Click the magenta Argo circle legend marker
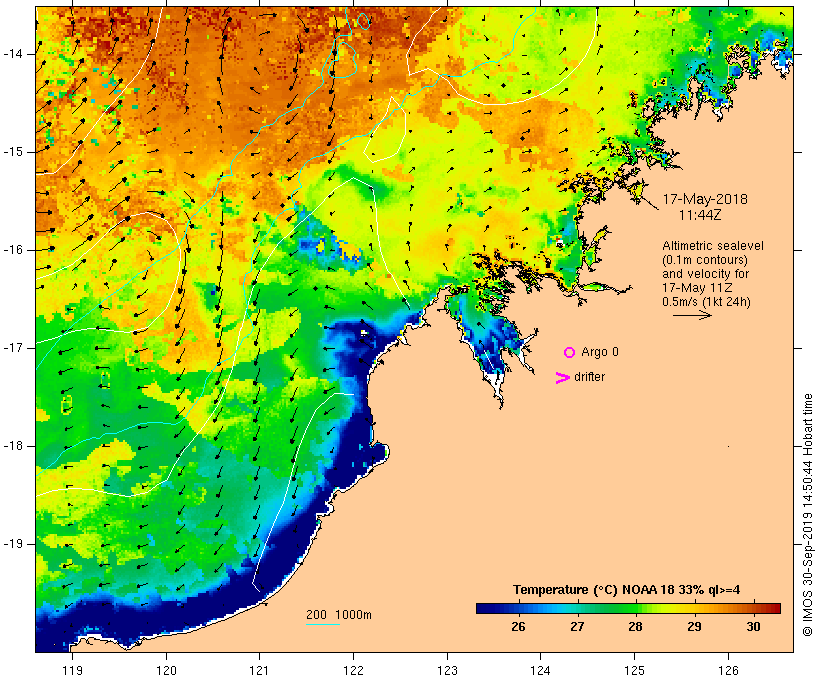 [x=570, y=353]
